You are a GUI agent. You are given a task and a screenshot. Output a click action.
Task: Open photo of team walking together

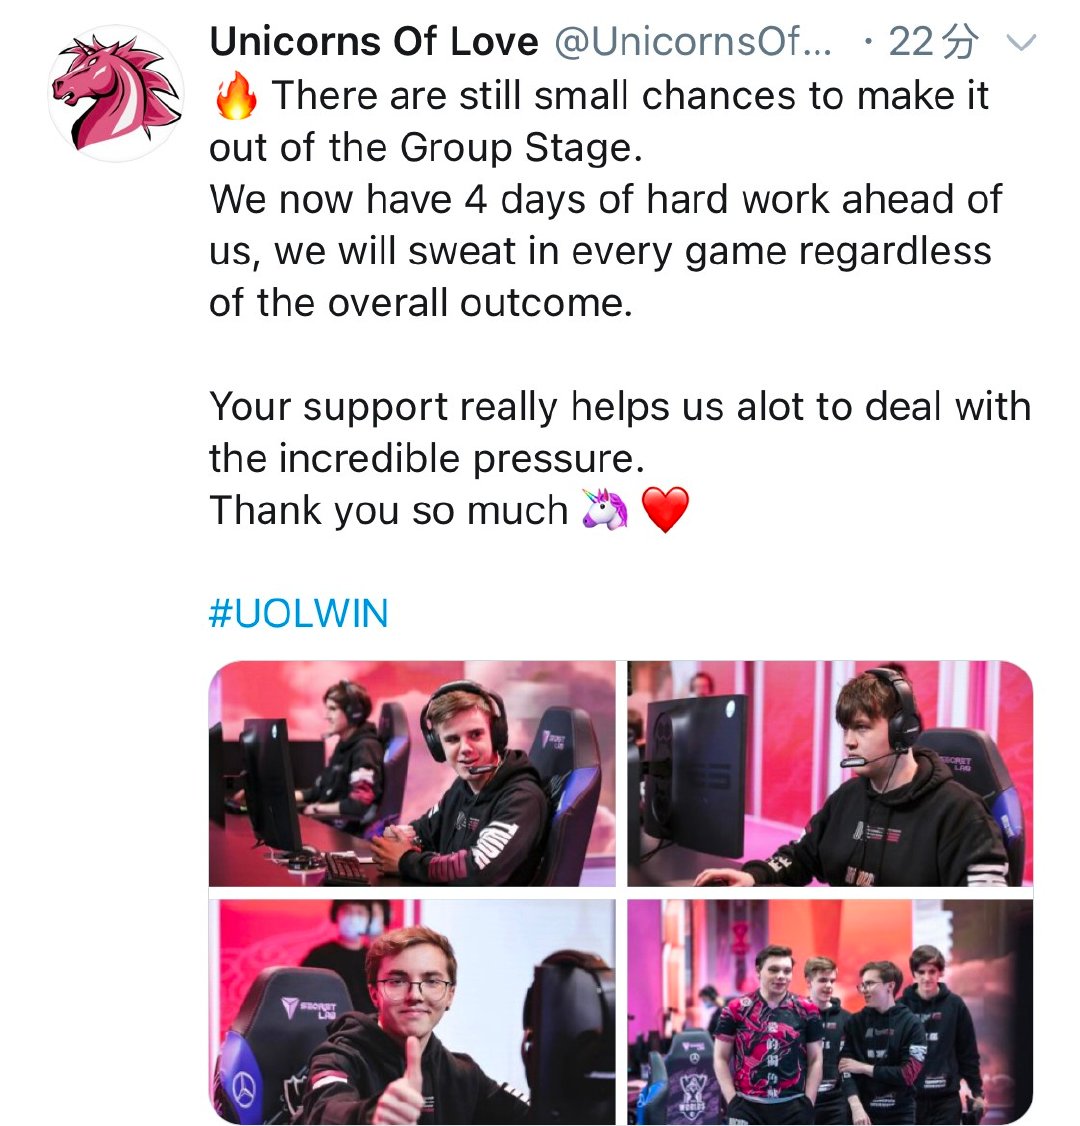[x=830, y=1011]
